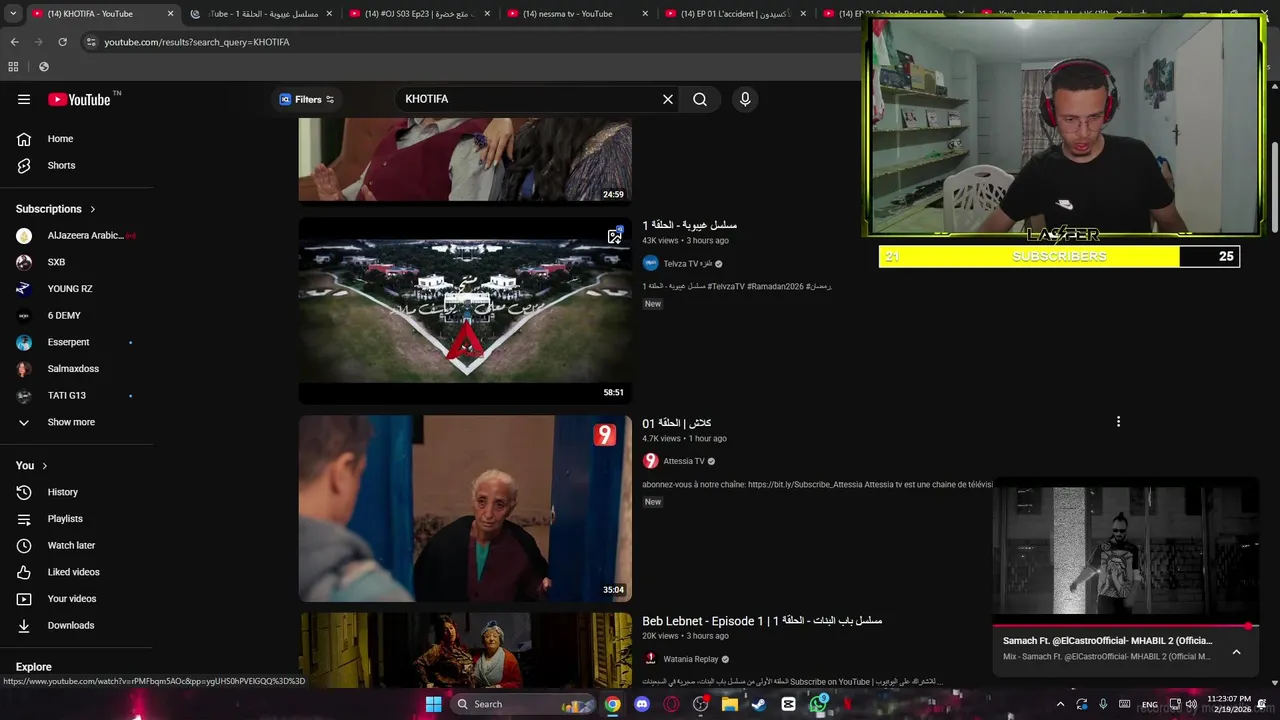This screenshot has width=1280, height=720.
Task: Switch to the EP 01 L'accident tab
Action: (x=735, y=14)
